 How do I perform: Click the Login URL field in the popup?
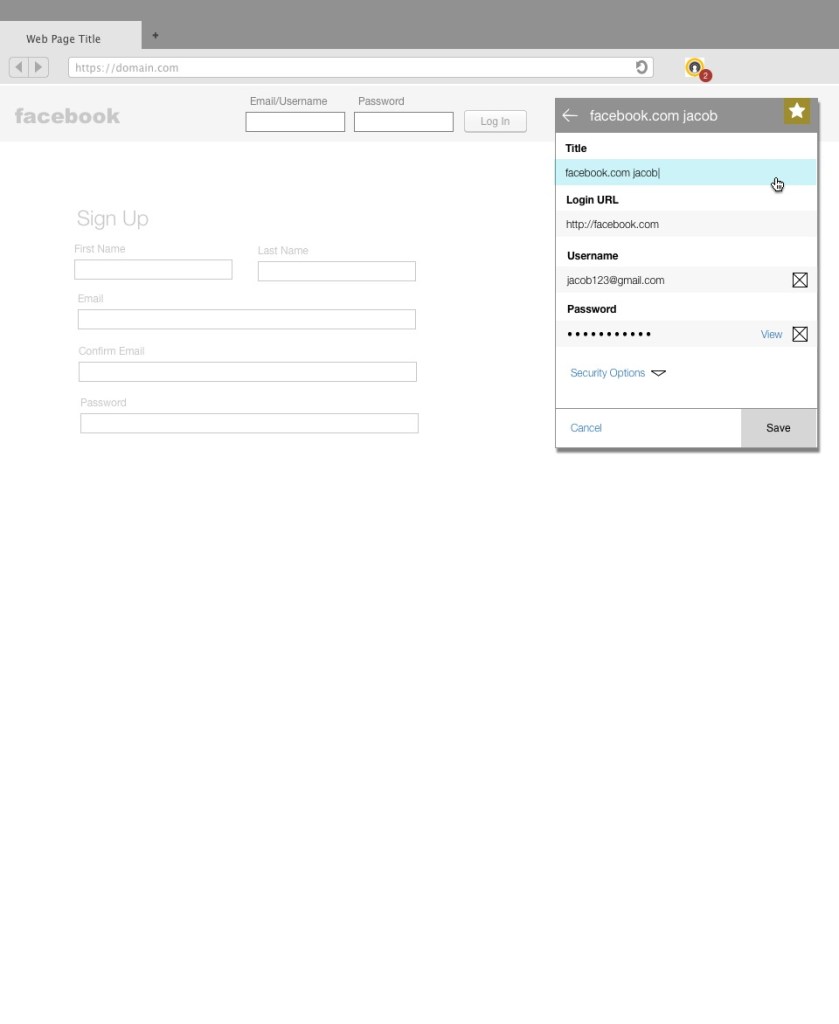pos(686,224)
